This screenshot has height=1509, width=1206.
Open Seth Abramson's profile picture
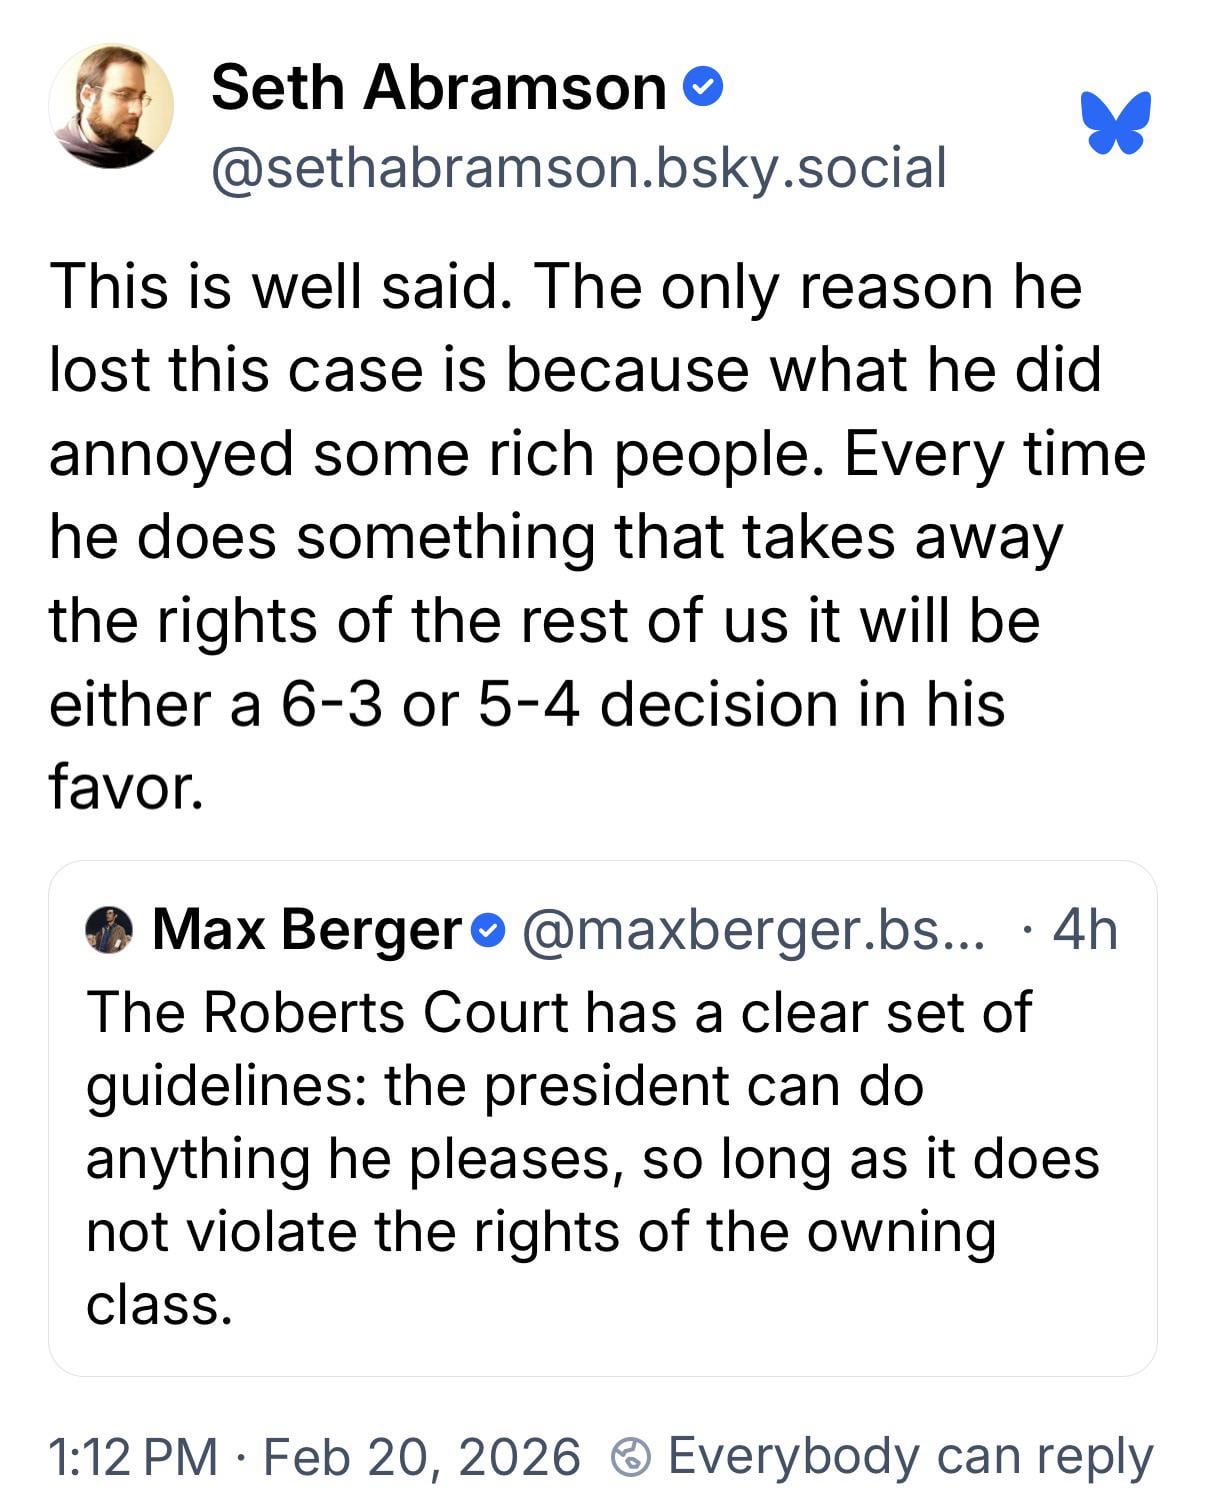(111, 106)
